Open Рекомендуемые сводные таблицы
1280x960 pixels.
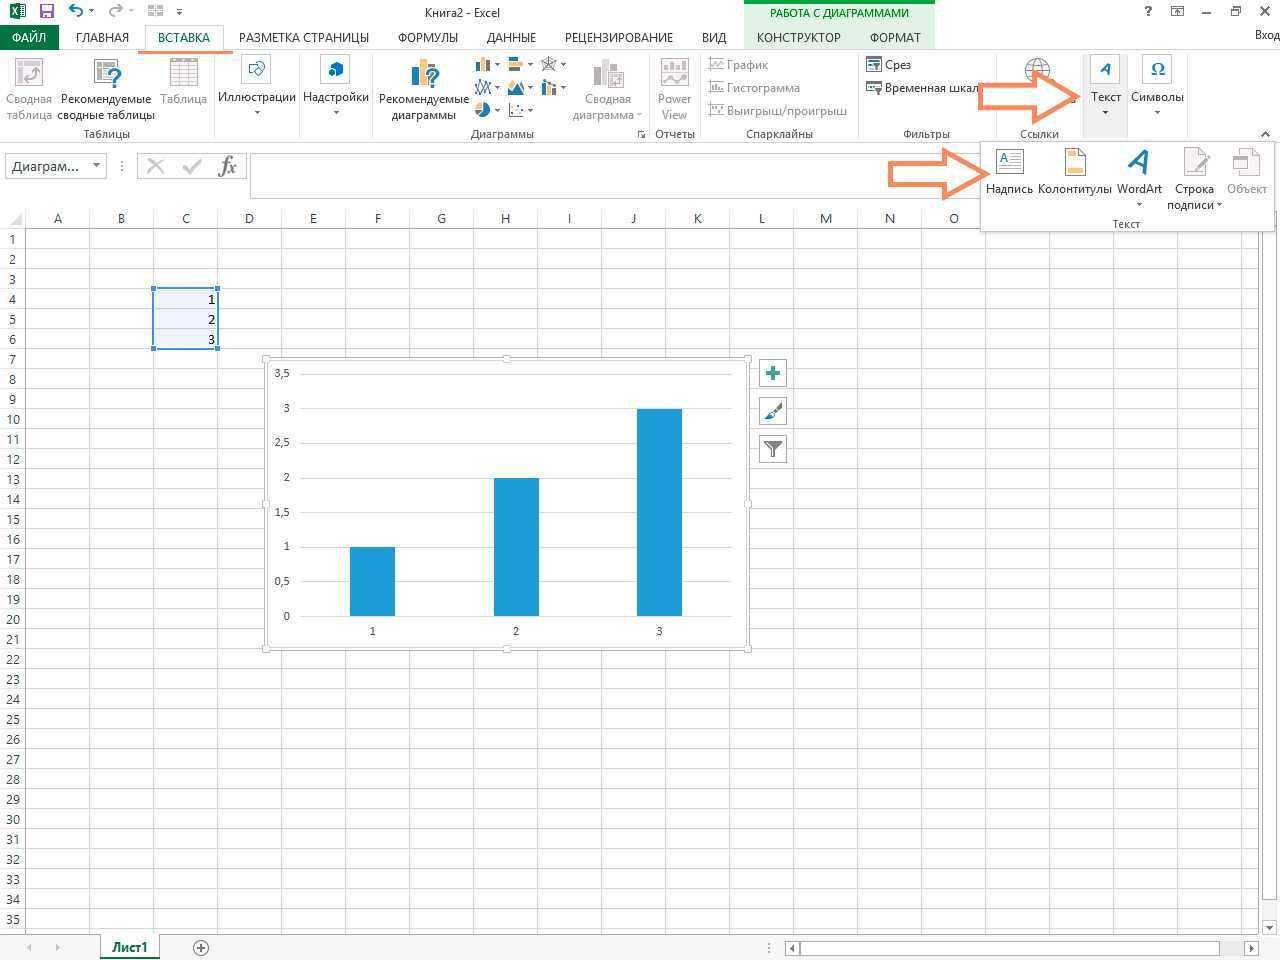click(x=107, y=89)
